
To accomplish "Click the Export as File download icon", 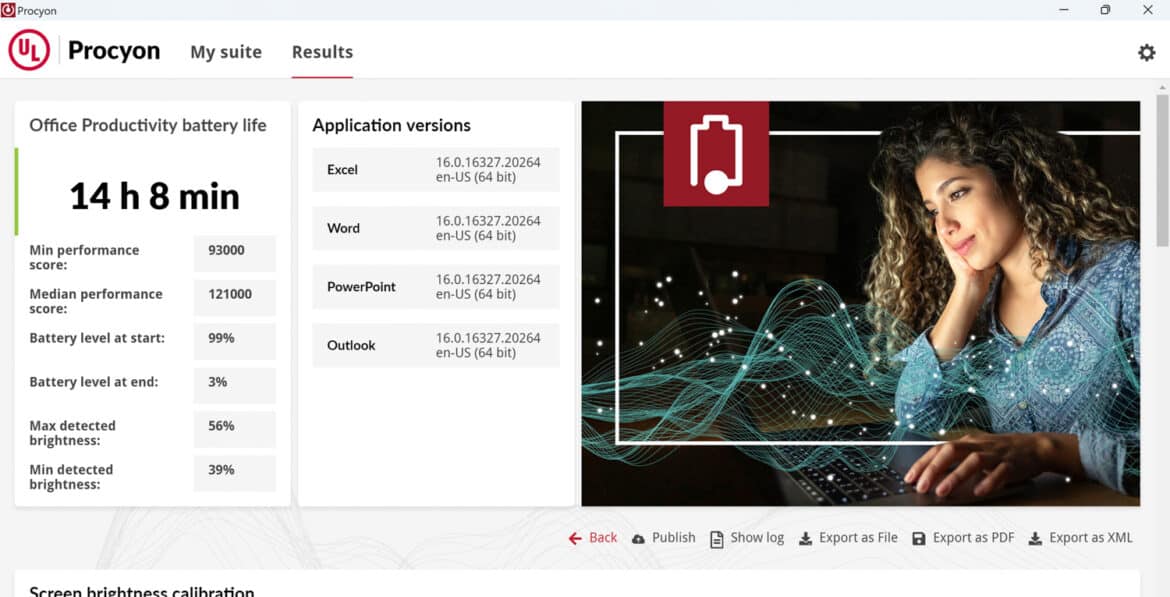I will tap(805, 539).
